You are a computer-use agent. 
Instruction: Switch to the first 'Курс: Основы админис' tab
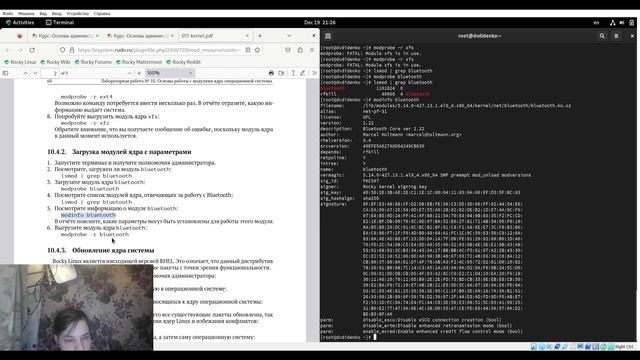[x=65, y=36]
